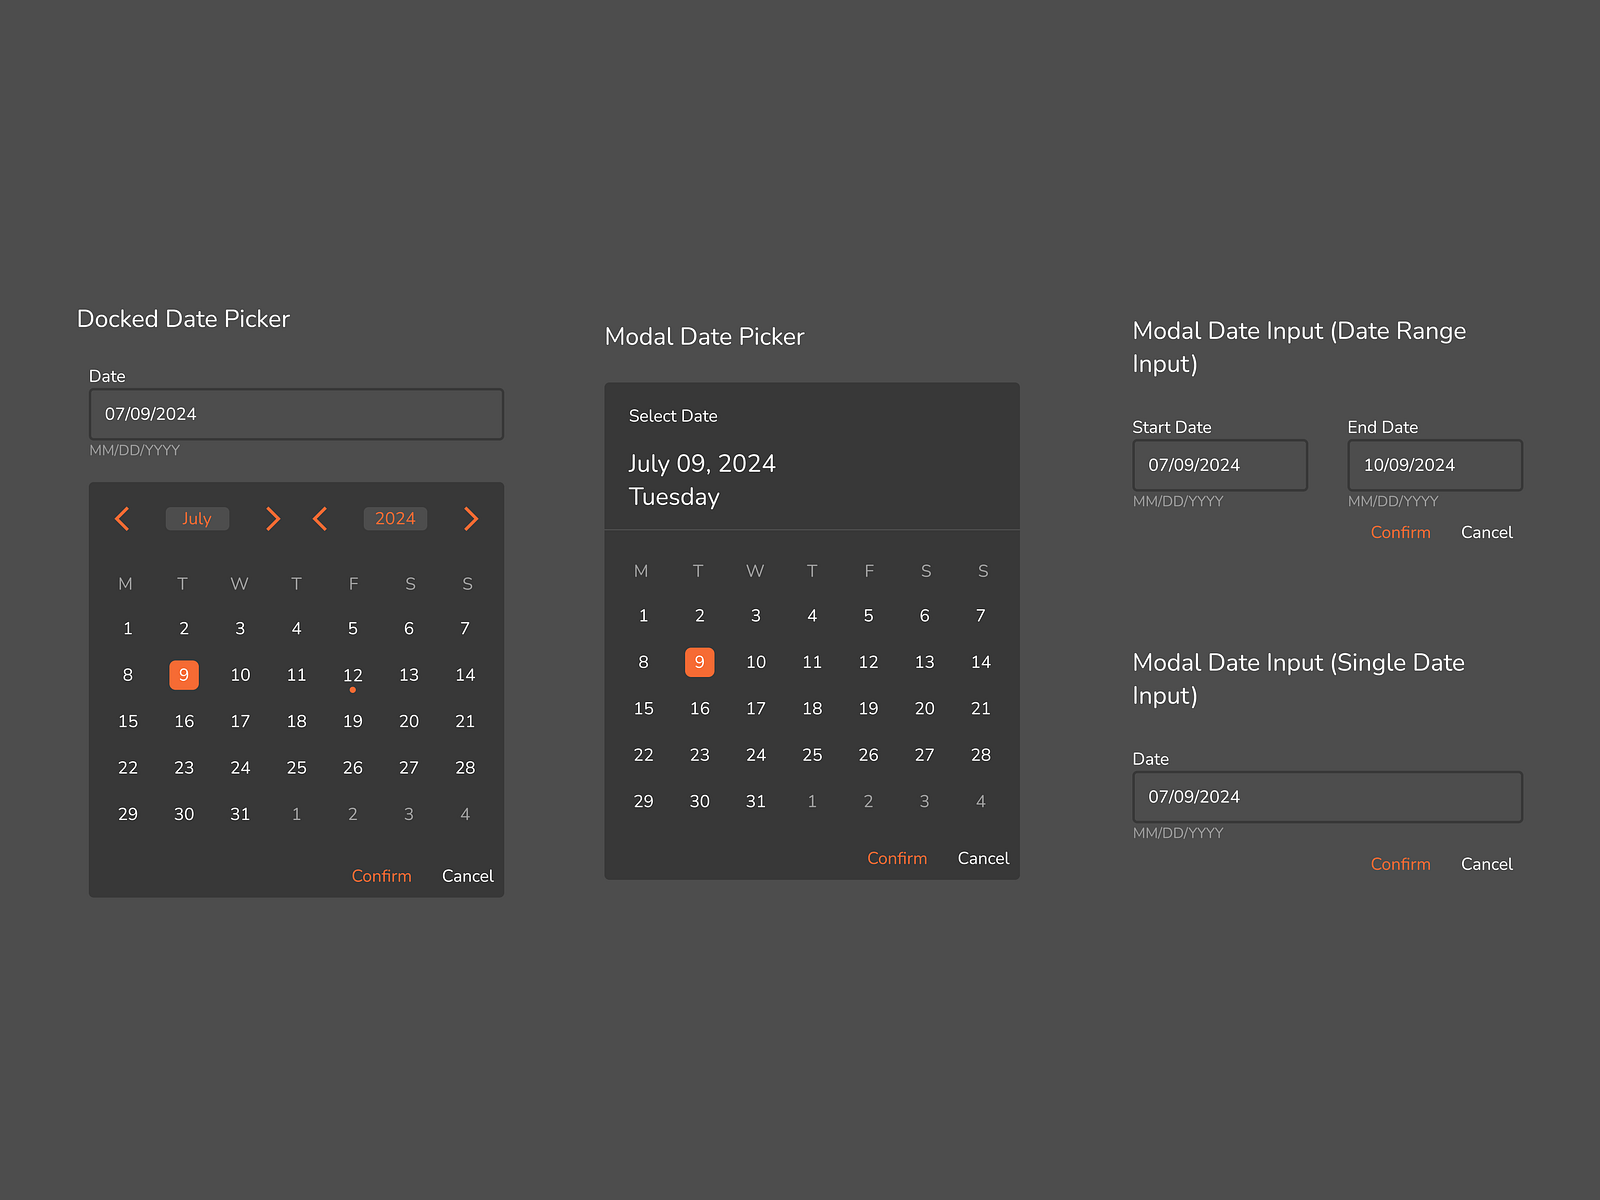Viewport: 1600px width, 1200px height.
Task: Open the 2024 year selector
Action: pos(395,518)
